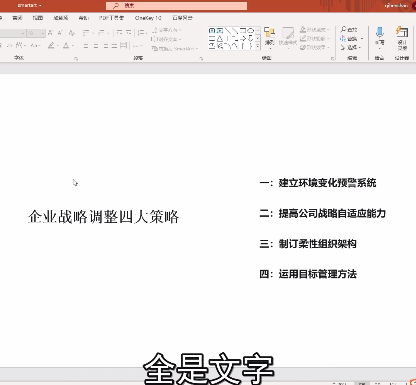The image size is (416, 385).
Task: Click the Dictate microphone icon
Action: pyautogui.click(x=379, y=32)
